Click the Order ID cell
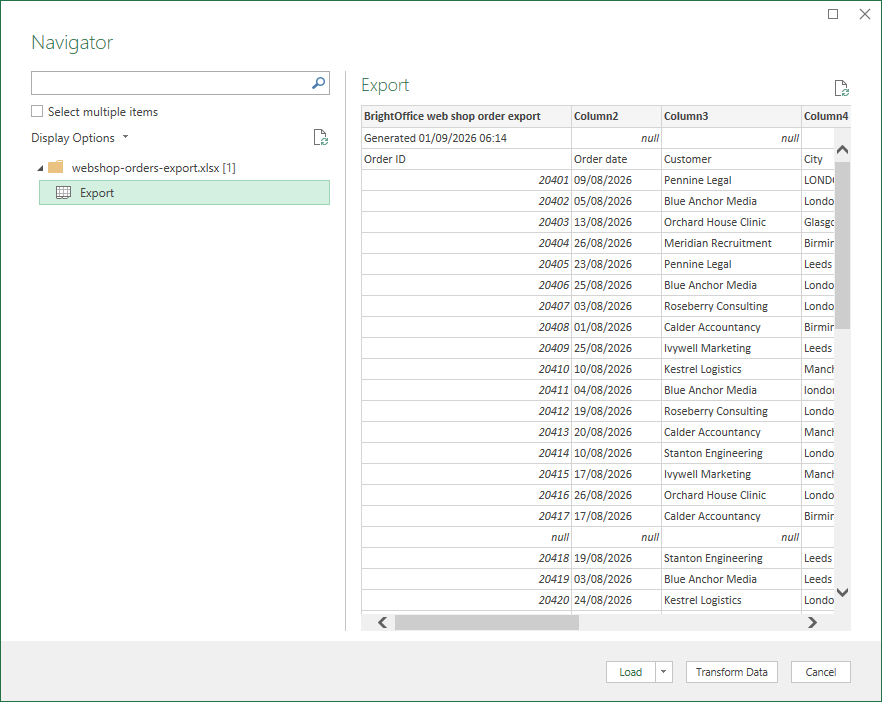 (x=466, y=159)
